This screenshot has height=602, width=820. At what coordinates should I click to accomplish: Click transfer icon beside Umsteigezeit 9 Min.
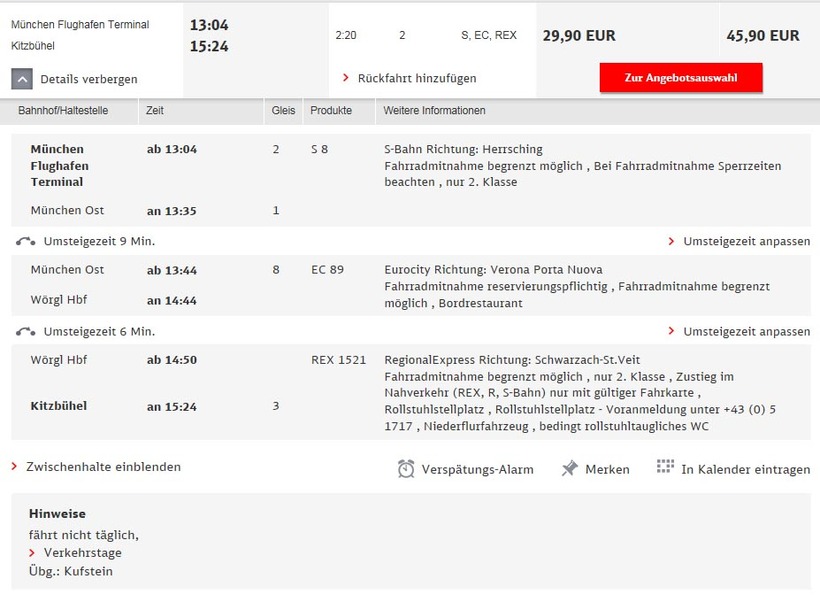26,241
